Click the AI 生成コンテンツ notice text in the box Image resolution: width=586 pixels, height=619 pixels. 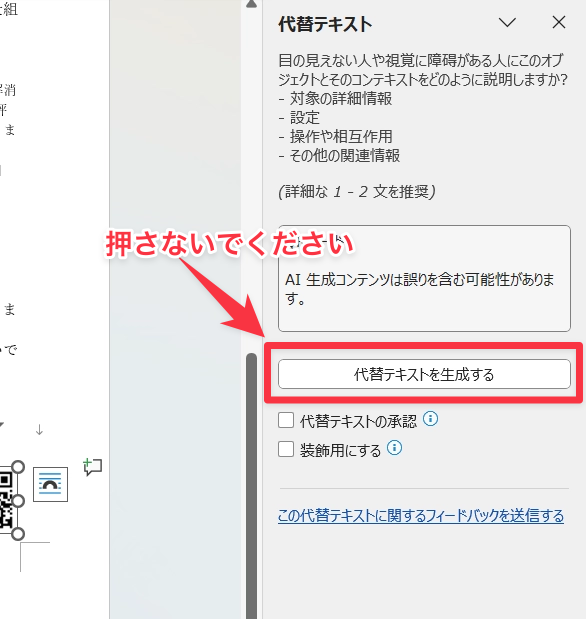point(419,289)
